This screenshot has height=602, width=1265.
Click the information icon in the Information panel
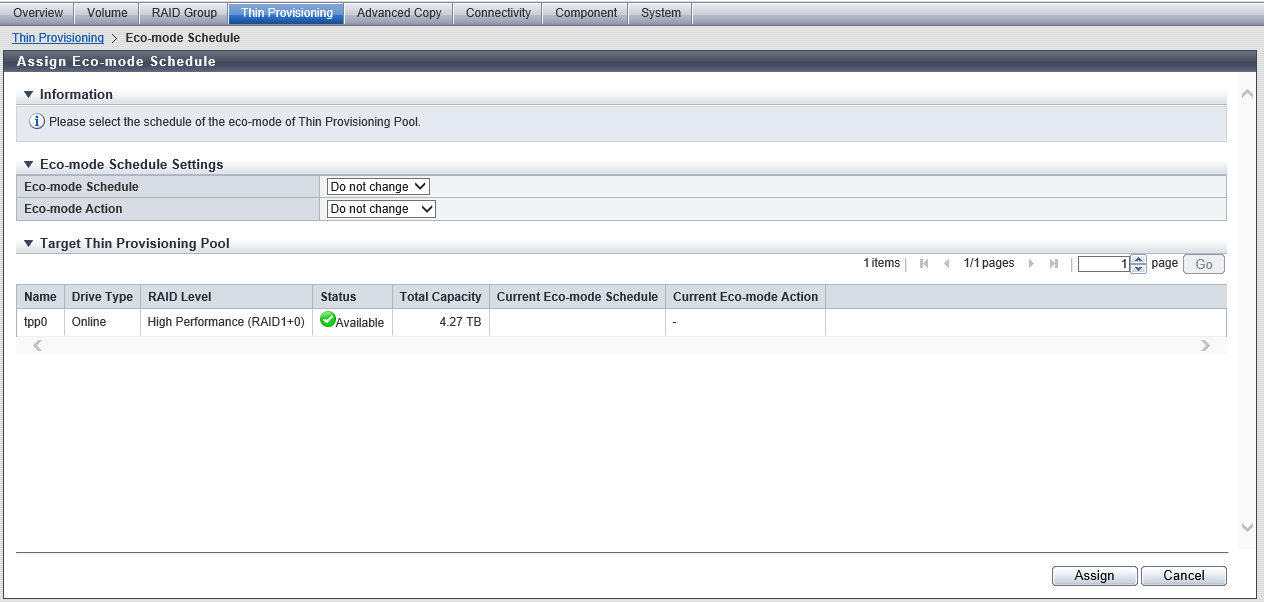37,122
